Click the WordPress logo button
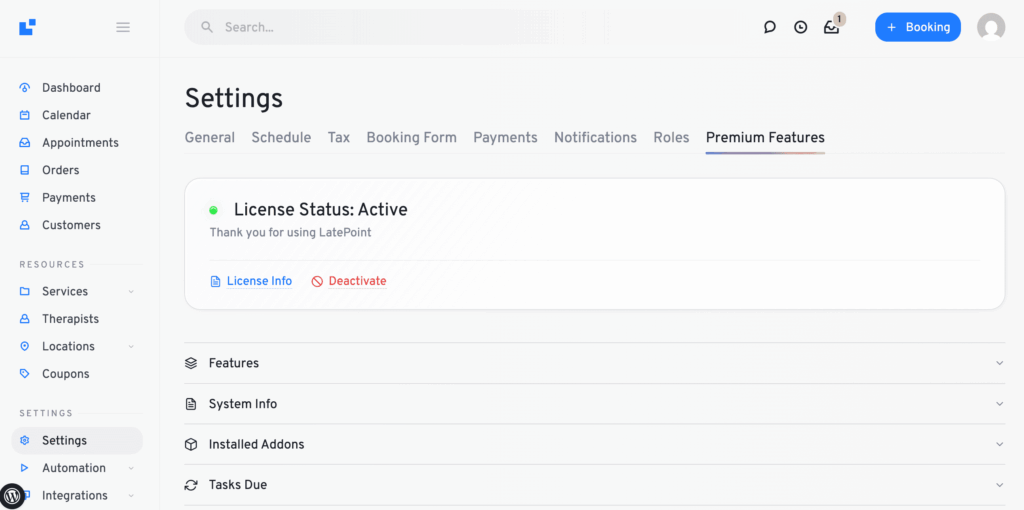This screenshot has width=1024, height=510. tap(13, 496)
